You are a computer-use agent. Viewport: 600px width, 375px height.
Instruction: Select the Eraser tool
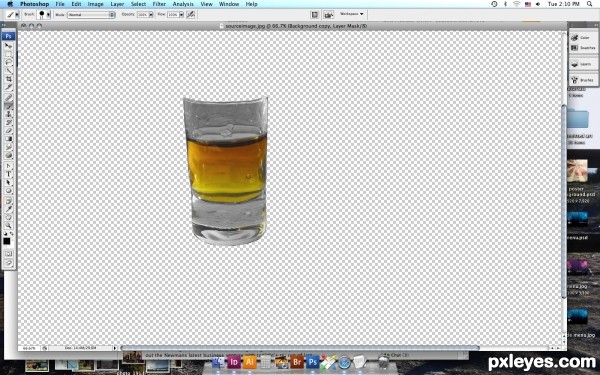[x=8, y=131]
